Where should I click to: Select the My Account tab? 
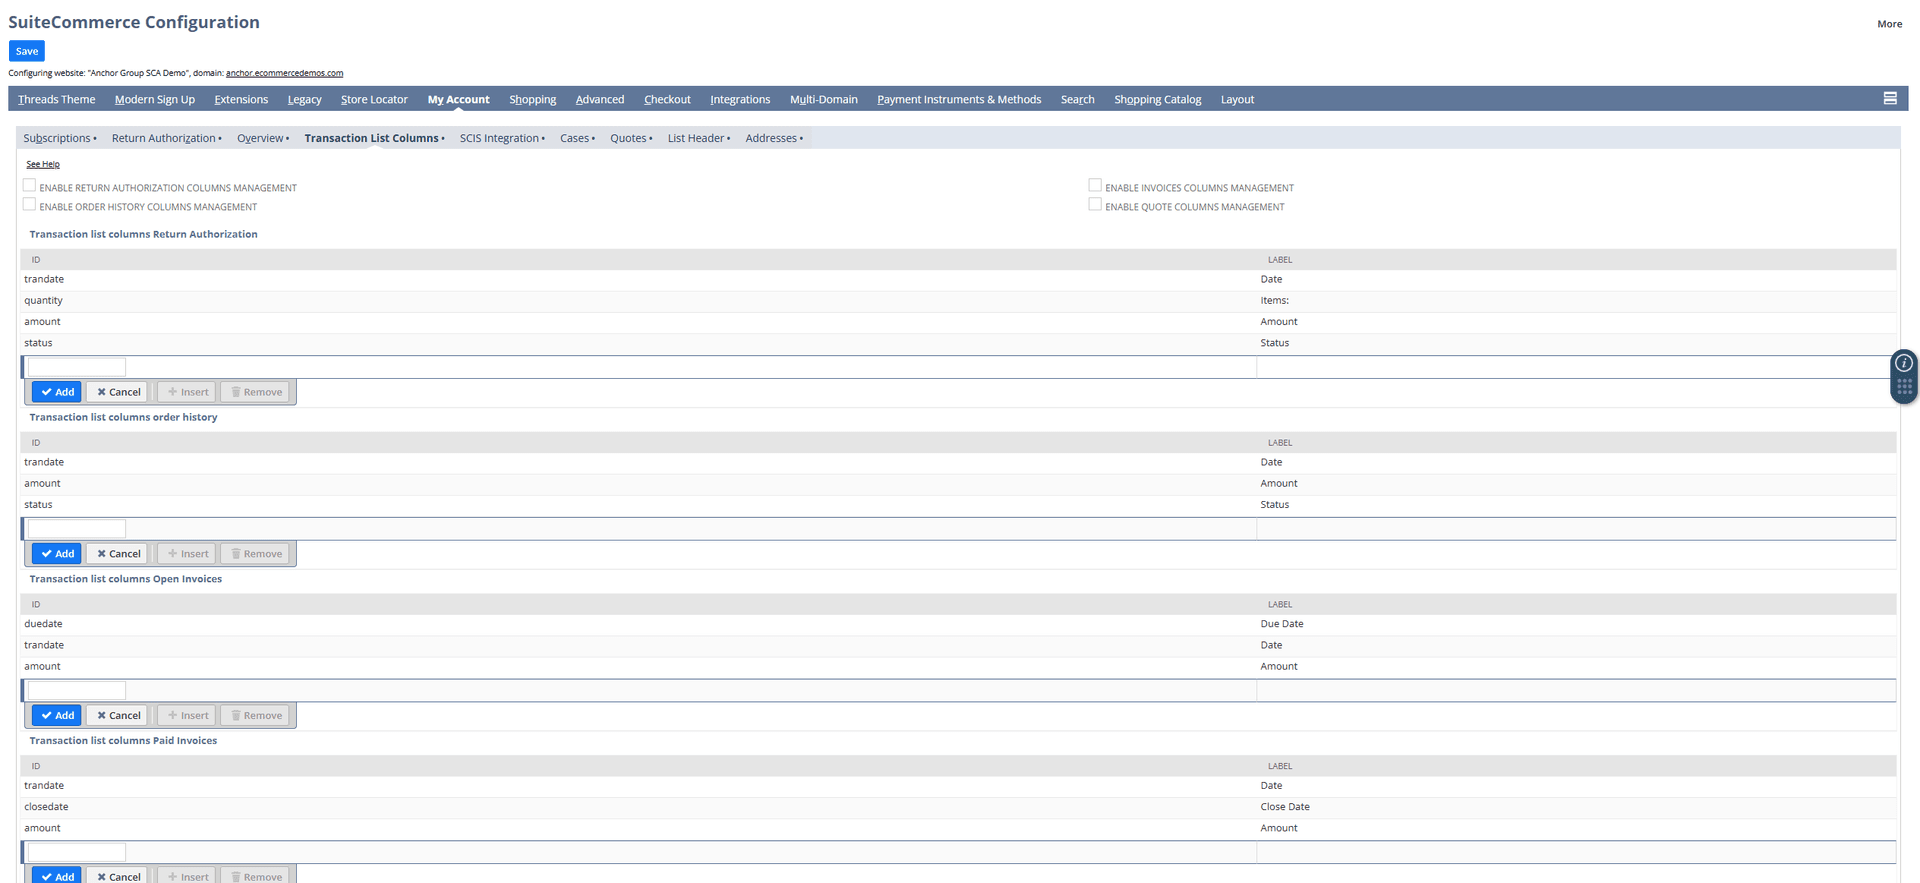458,99
